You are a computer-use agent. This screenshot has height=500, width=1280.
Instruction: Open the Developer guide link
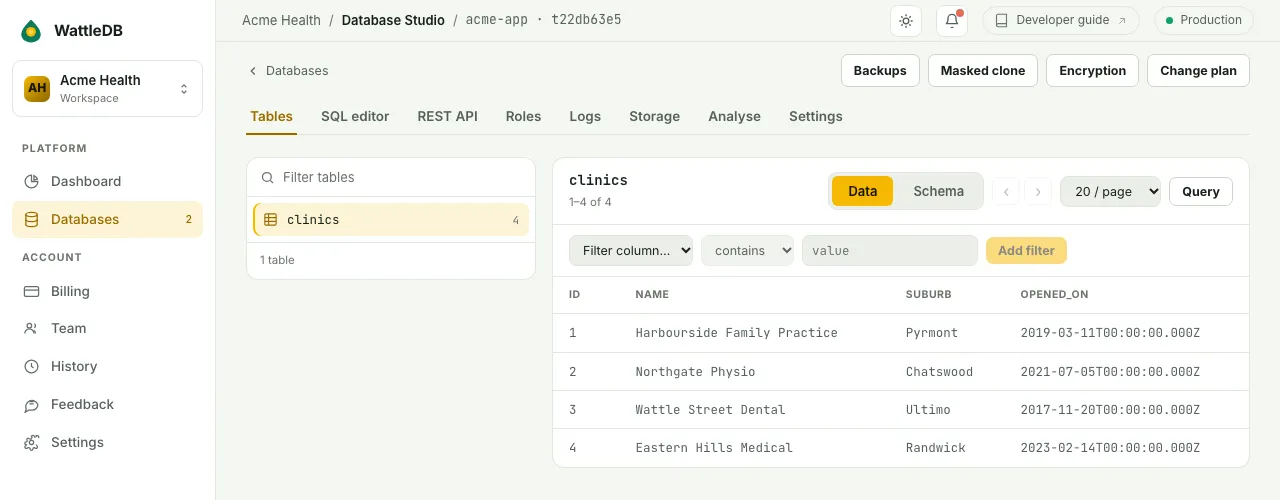(x=1063, y=20)
